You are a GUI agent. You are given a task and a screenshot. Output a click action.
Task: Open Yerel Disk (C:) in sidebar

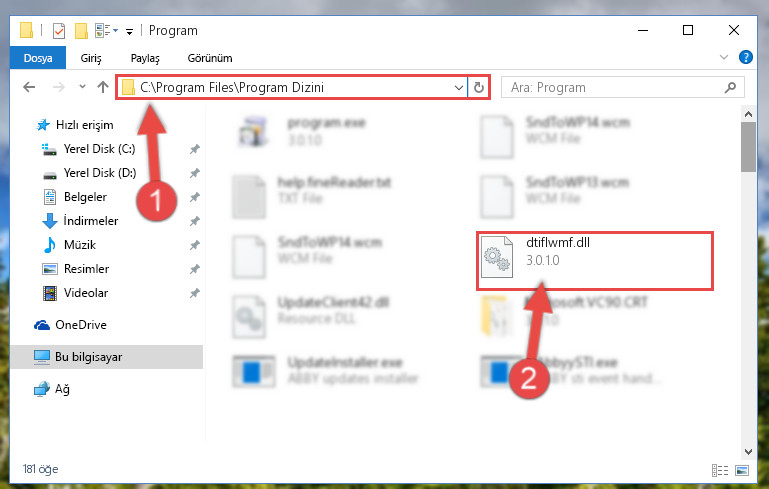(100, 149)
